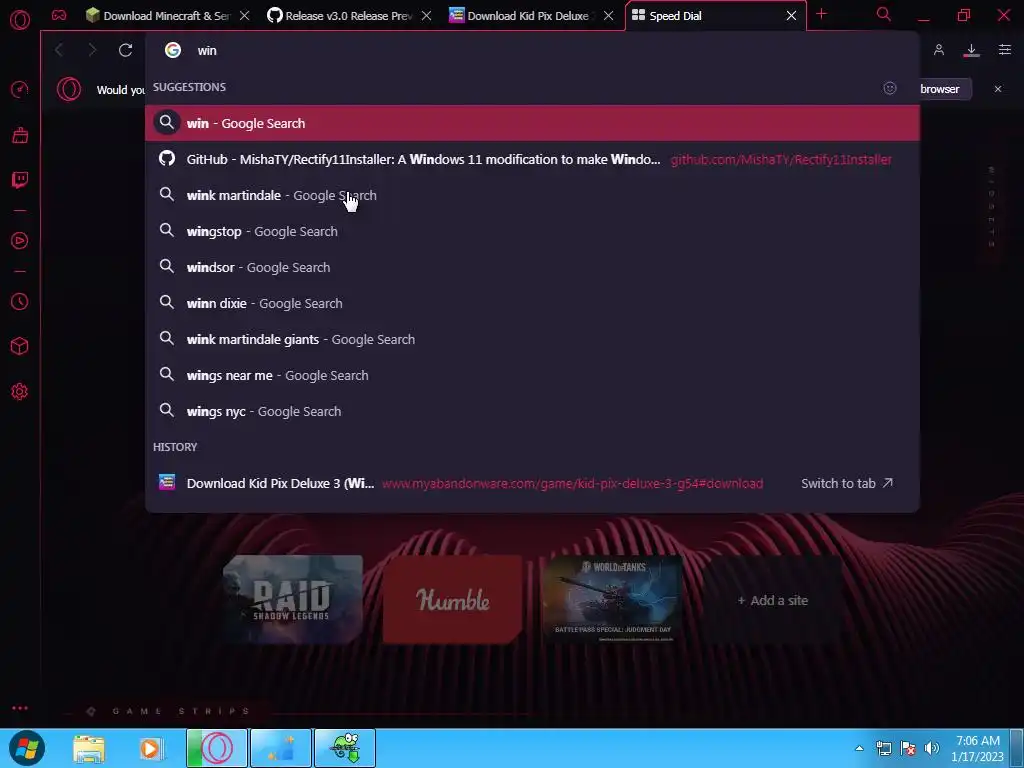The height and width of the screenshot is (768, 1024).
Task: Close the Download Minecraft tab
Action: coord(244,16)
